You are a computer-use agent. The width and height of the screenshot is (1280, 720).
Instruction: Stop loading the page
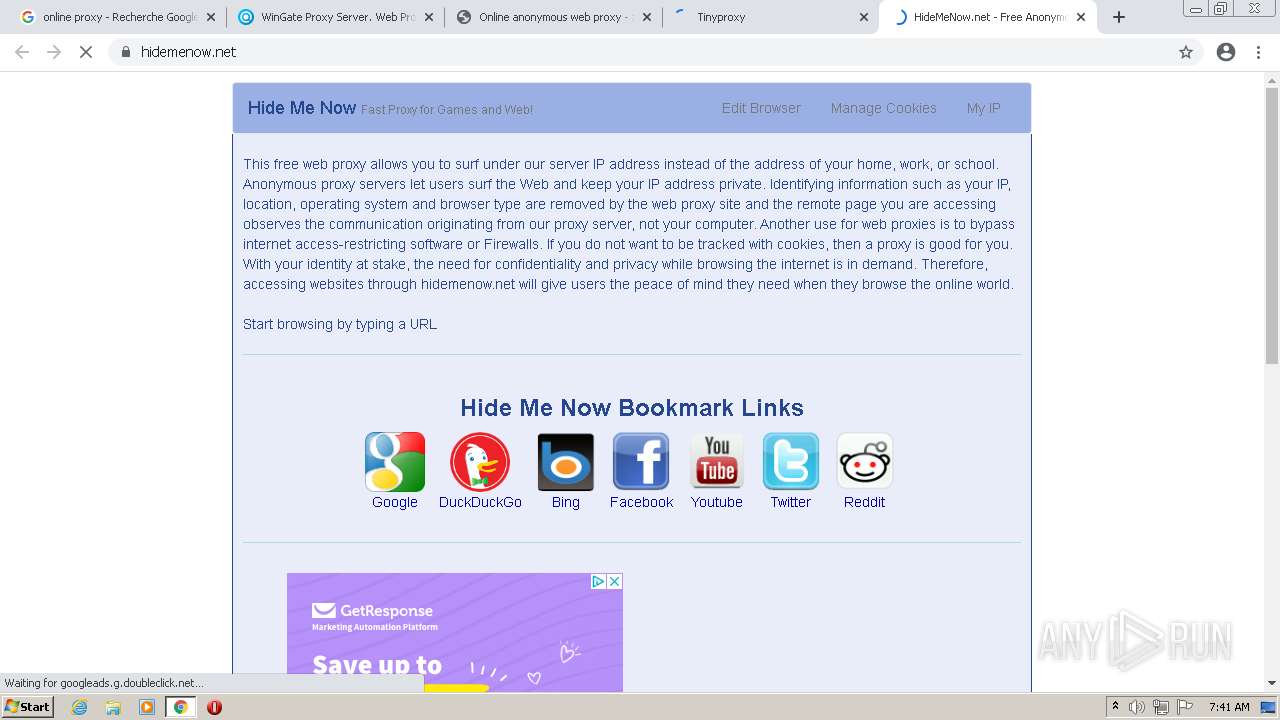click(x=86, y=52)
